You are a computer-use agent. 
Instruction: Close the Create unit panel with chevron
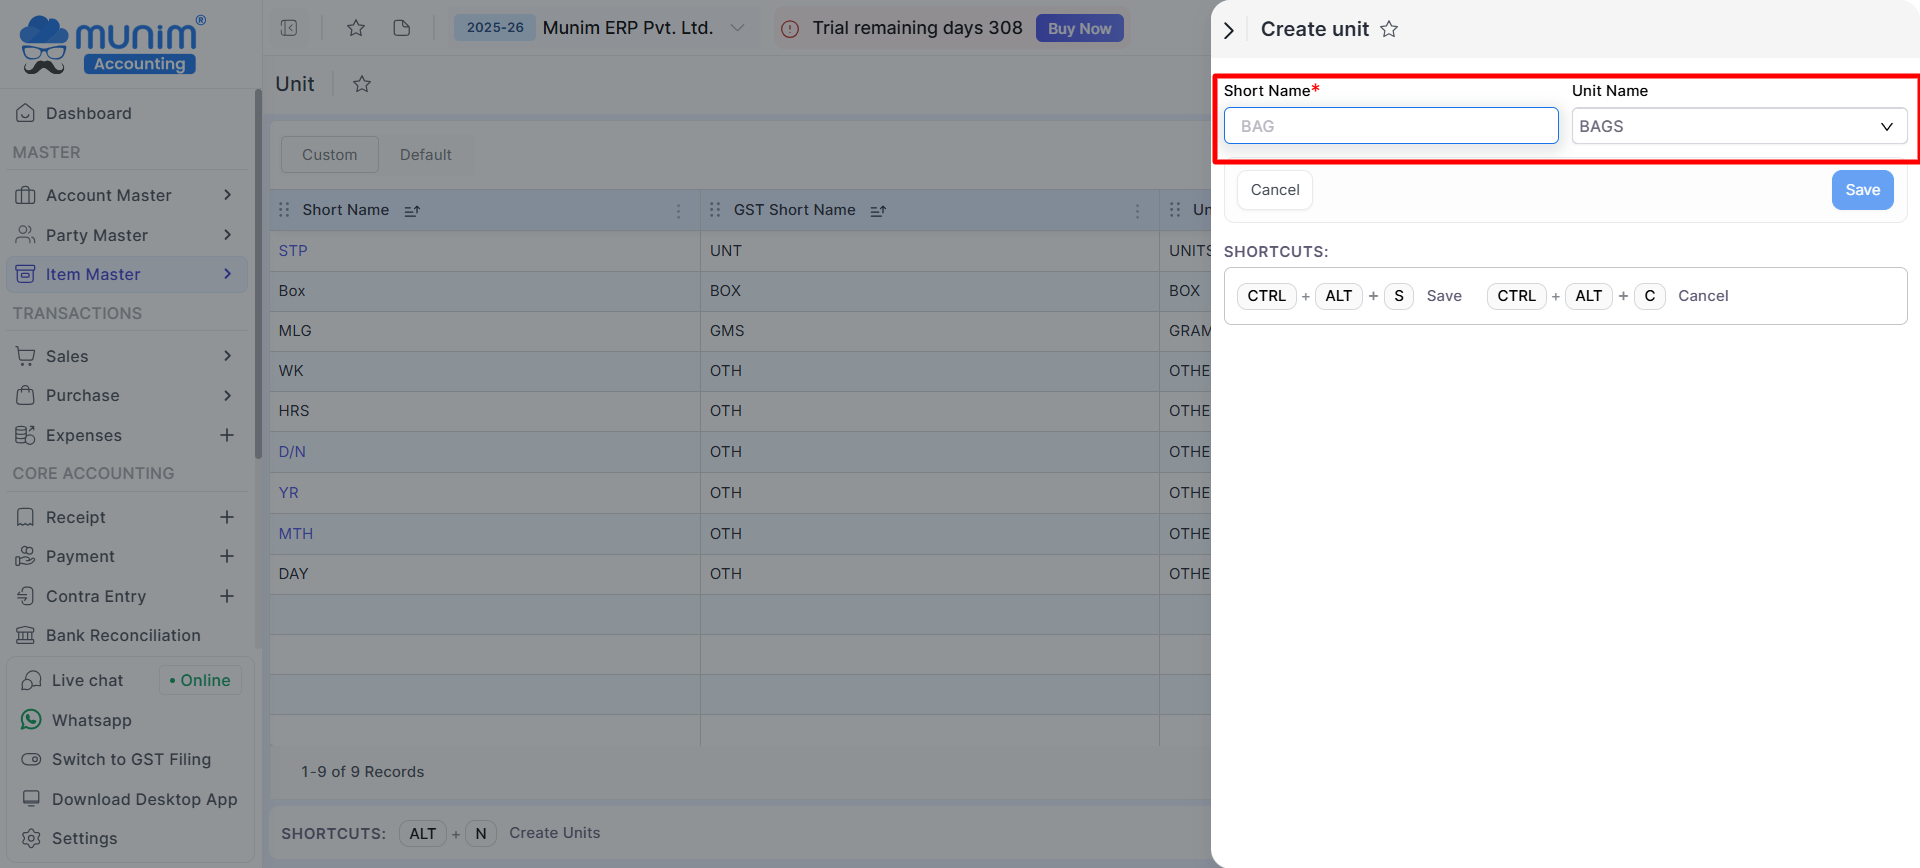click(x=1229, y=30)
